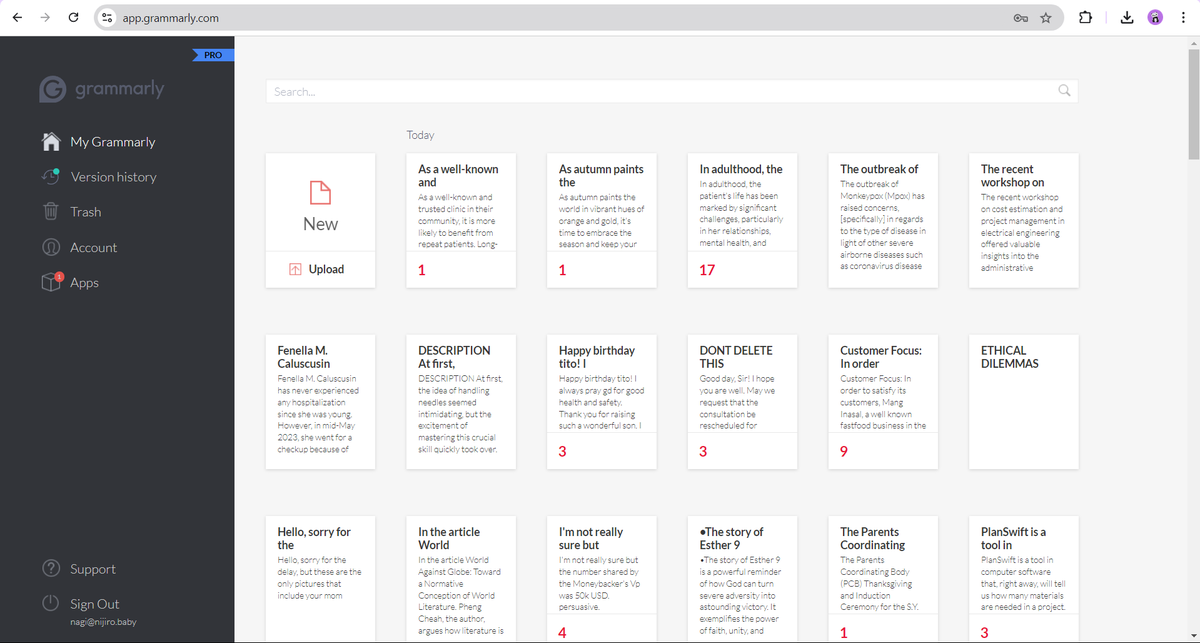This screenshot has height=643, width=1200.
Task: Open document "In the article World"
Action: click(x=461, y=579)
